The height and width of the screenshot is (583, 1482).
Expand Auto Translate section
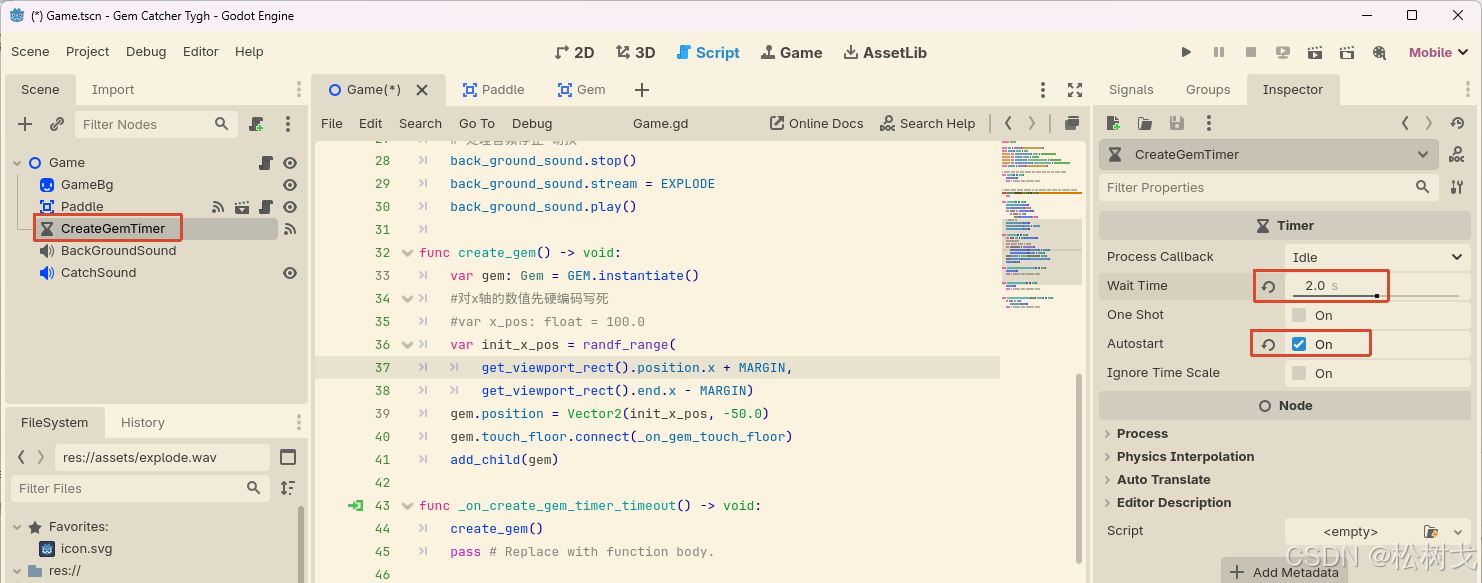(1164, 480)
